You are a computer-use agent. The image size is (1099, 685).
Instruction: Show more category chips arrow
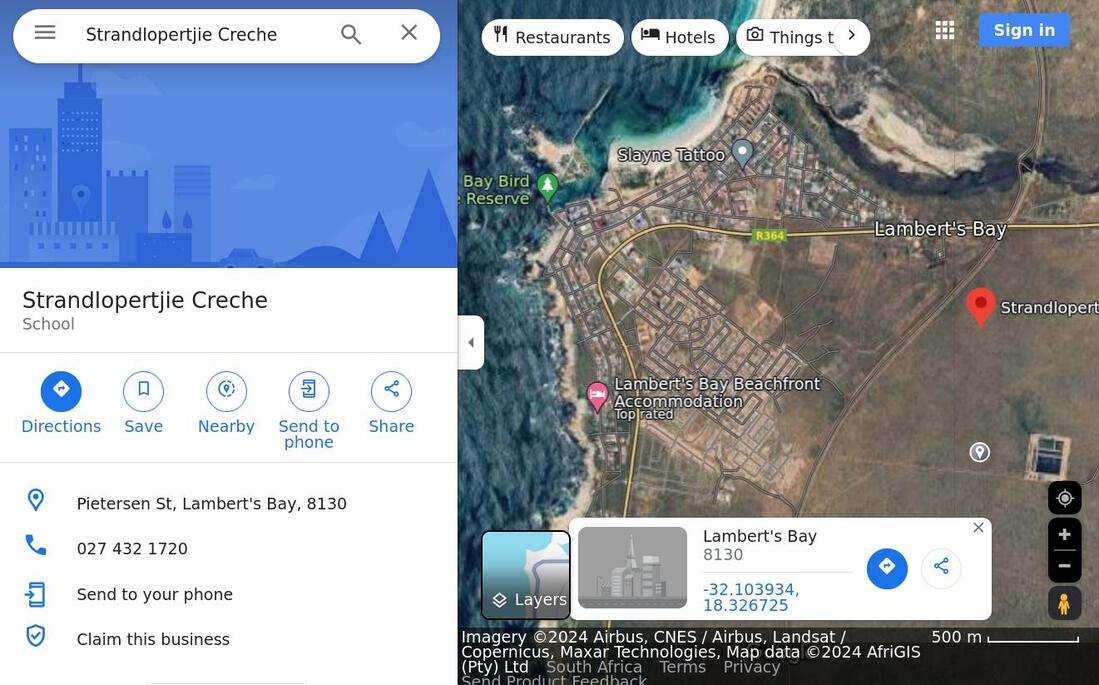[x=852, y=36]
